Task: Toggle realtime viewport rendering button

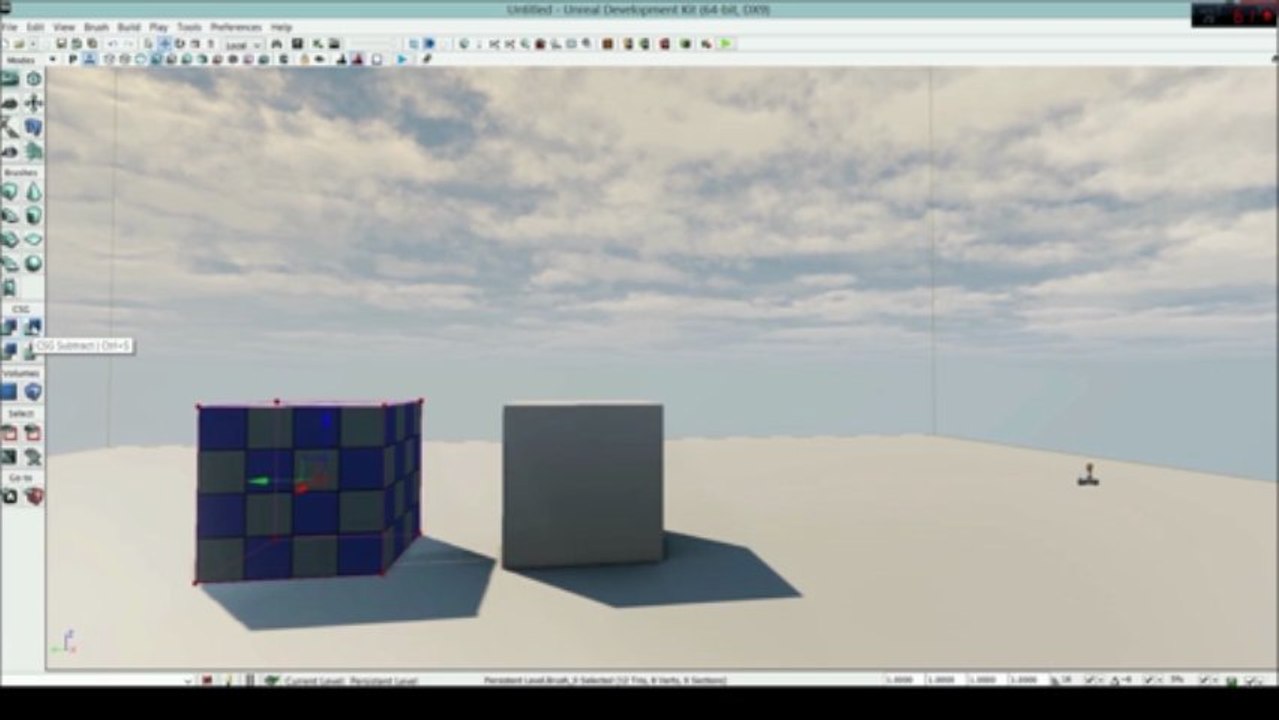Action: tap(89, 60)
